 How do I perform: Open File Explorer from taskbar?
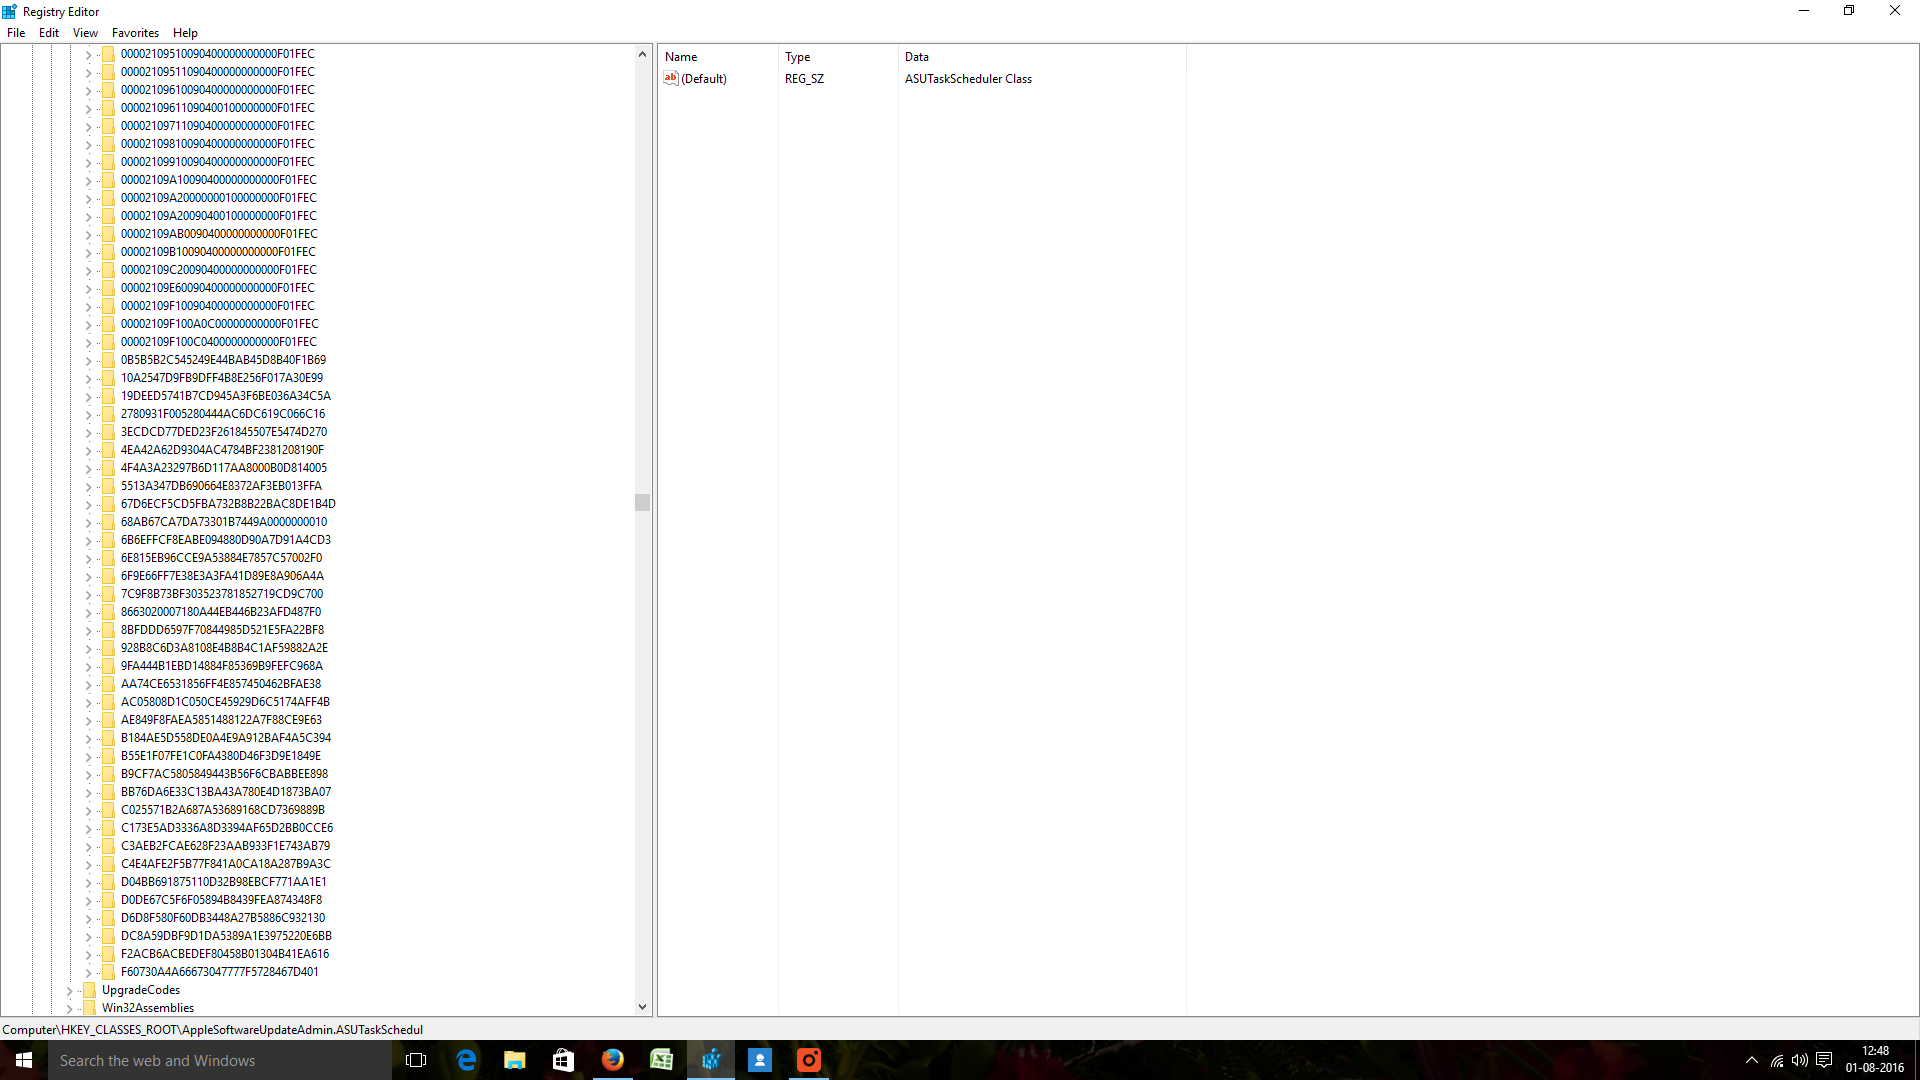(x=515, y=1060)
